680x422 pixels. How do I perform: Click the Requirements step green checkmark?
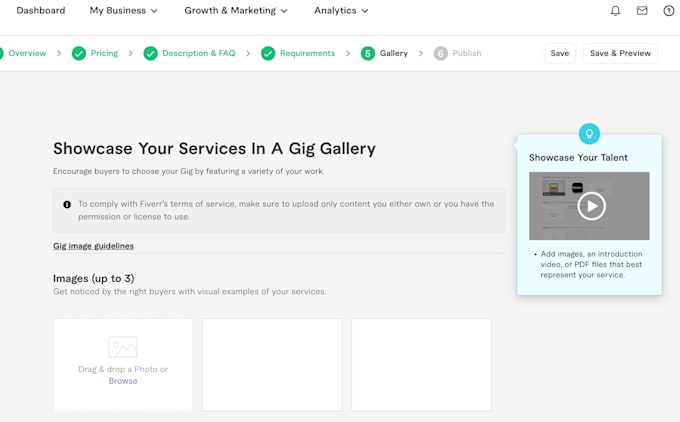pyautogui.click(x=268, y=53)
